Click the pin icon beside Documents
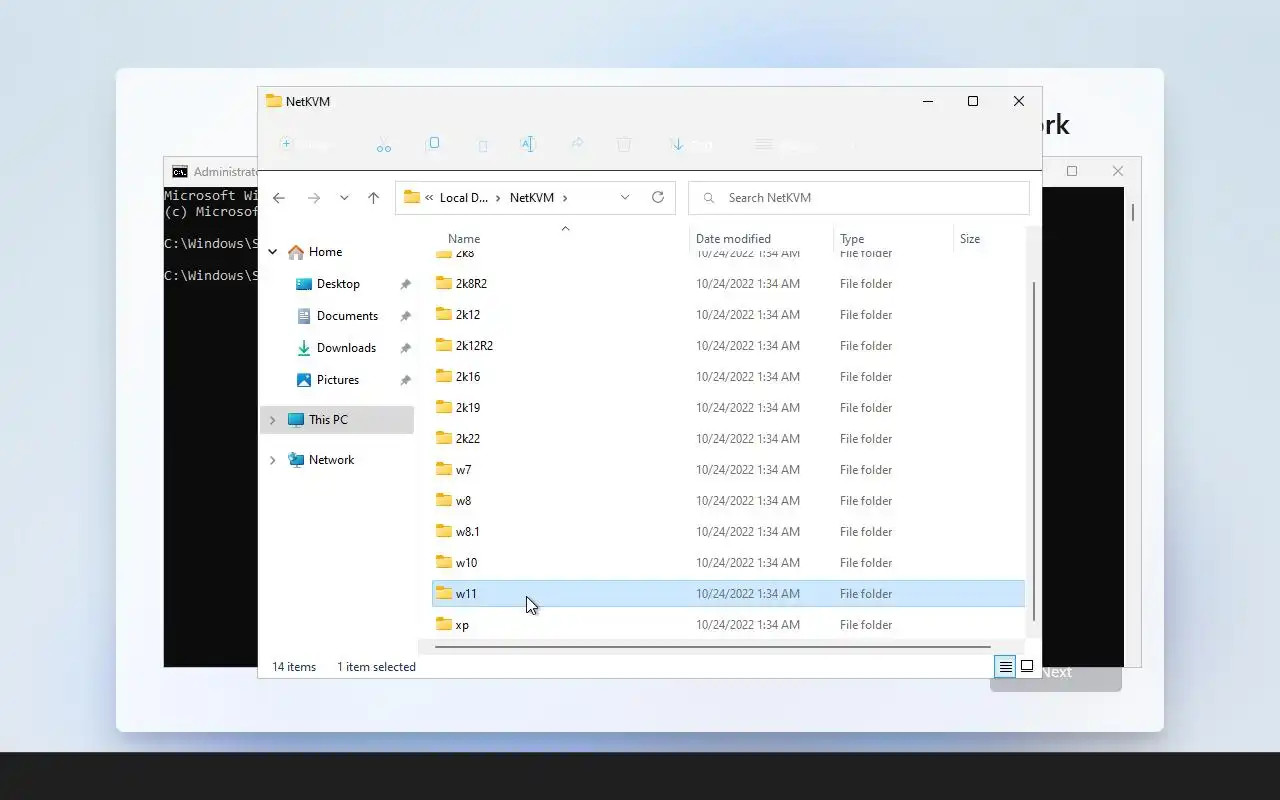Viewport: 1280px width, 800px height. (405, 316)
